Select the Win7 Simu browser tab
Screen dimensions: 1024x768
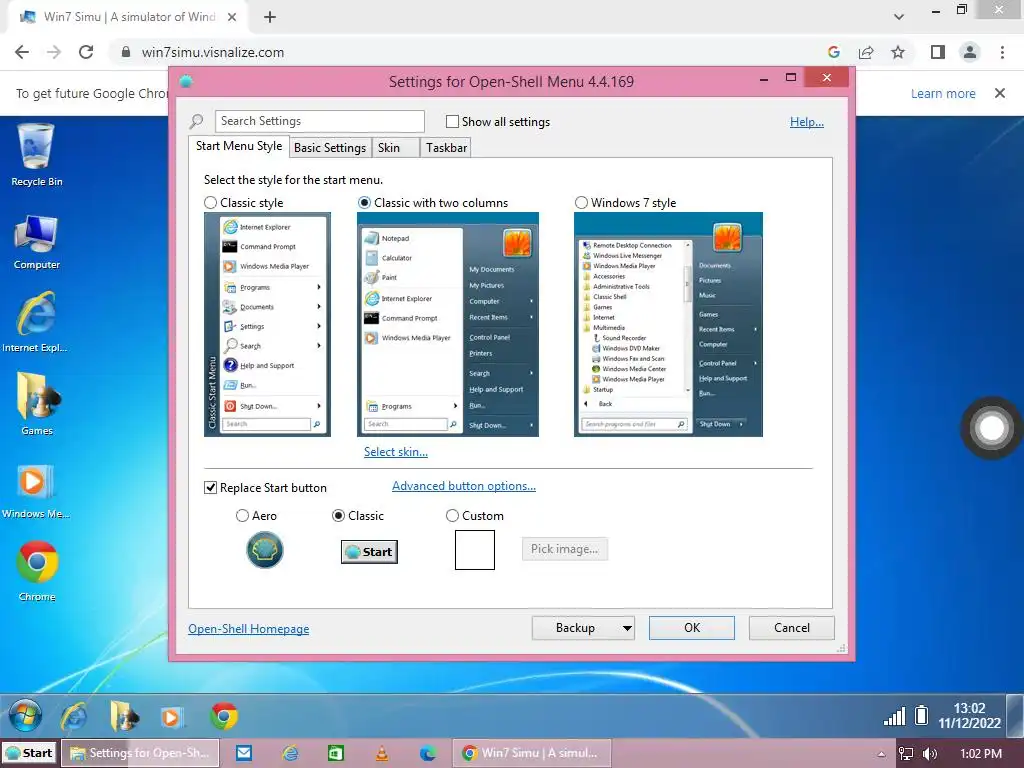coord(128,17)
